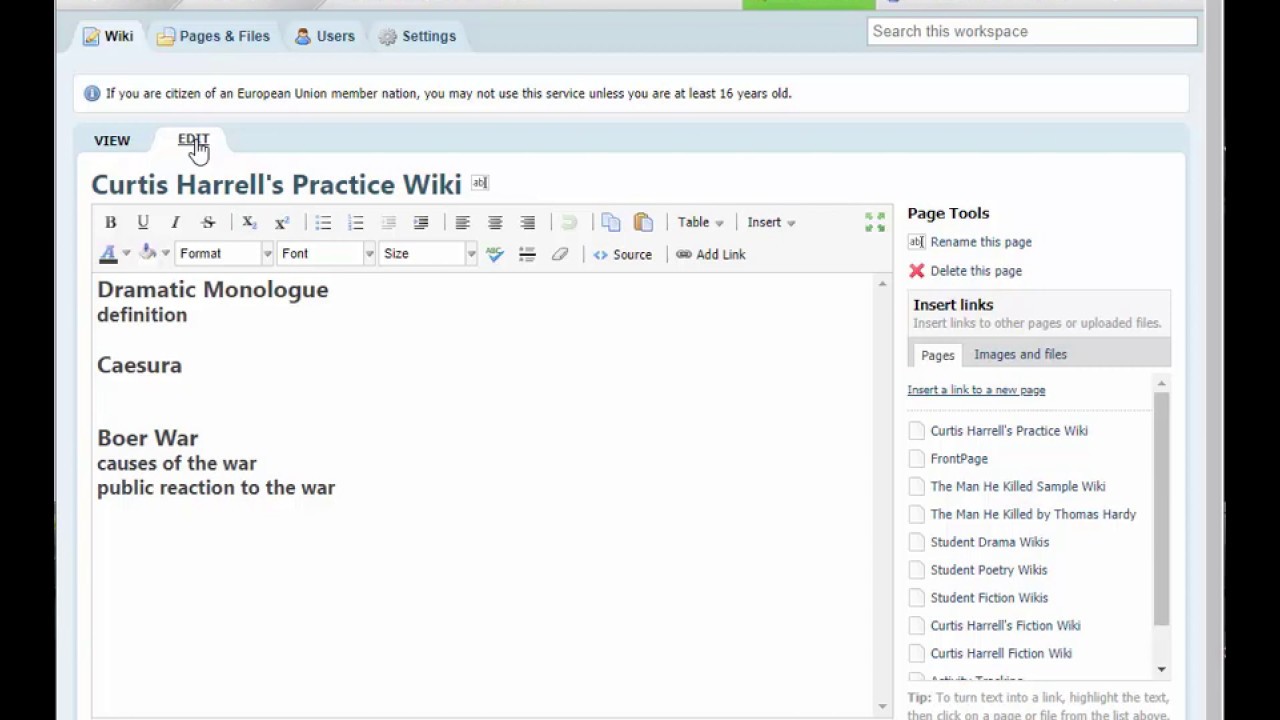Click the undo arrow icon
This screenshot has height=720, width=1280.
tap(569, 222)
